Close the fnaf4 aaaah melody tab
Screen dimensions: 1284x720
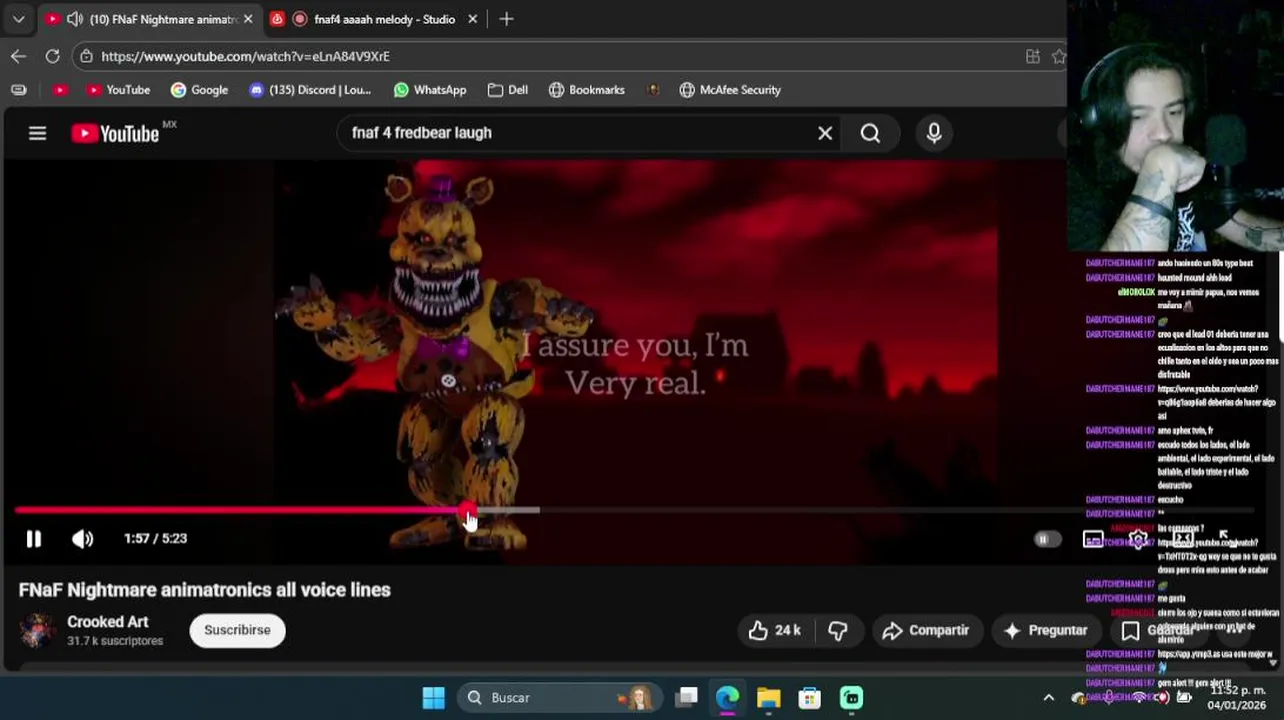pyautogui.click(x=472, y=19)
